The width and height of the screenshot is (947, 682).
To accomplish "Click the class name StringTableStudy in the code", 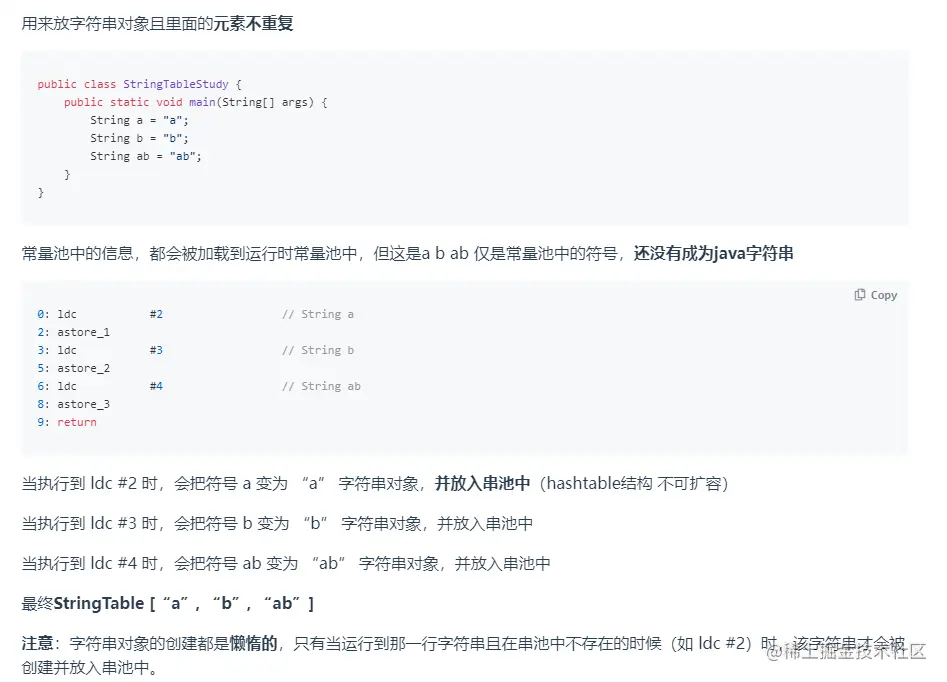I will 176,83.
